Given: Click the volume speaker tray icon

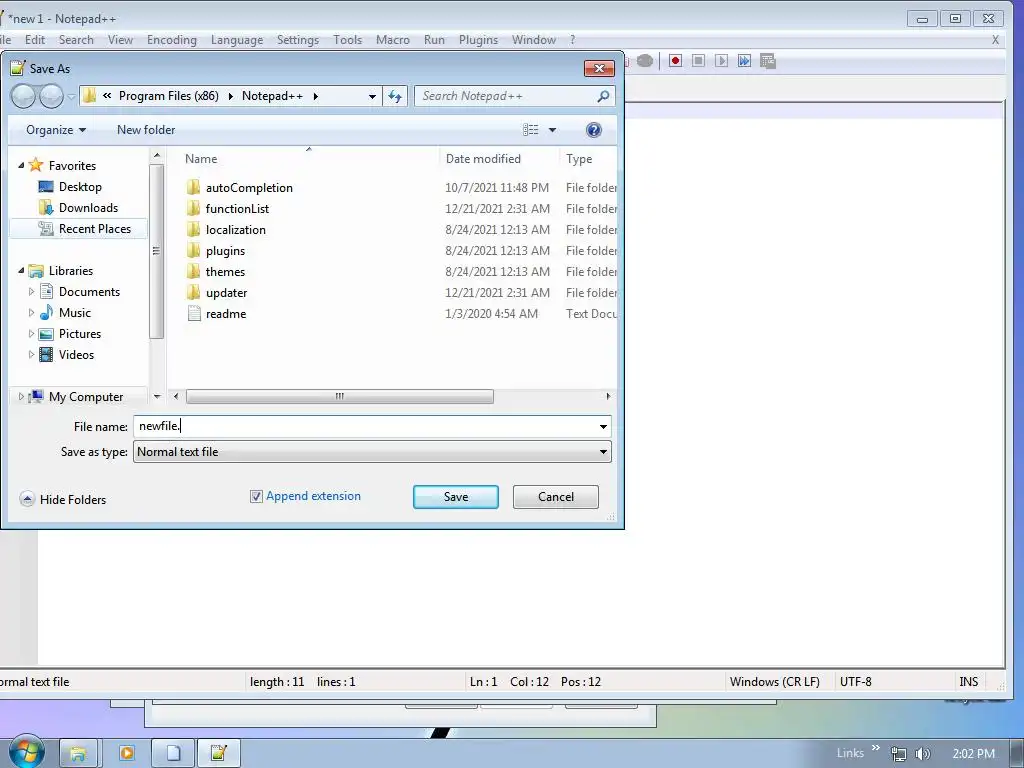Looking at the screenshot, I should (x=922, y=754).
